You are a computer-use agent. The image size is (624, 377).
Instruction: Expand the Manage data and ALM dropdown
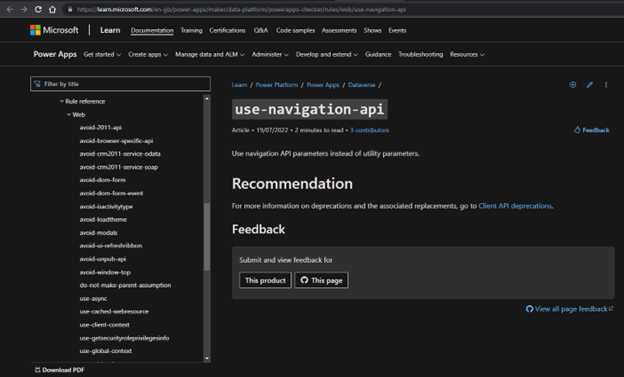tap(210, 55)
